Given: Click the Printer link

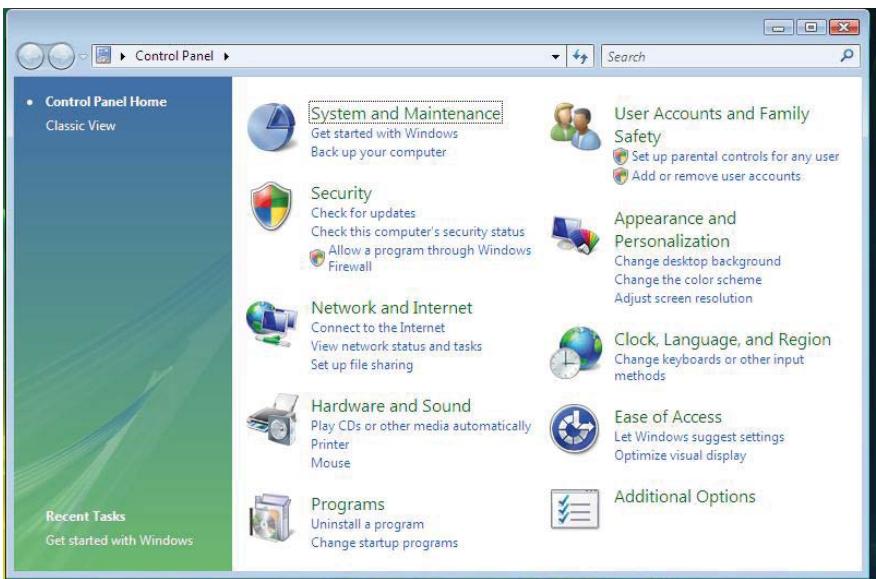Looking at the screenshot, I should [x=330, y=444].
